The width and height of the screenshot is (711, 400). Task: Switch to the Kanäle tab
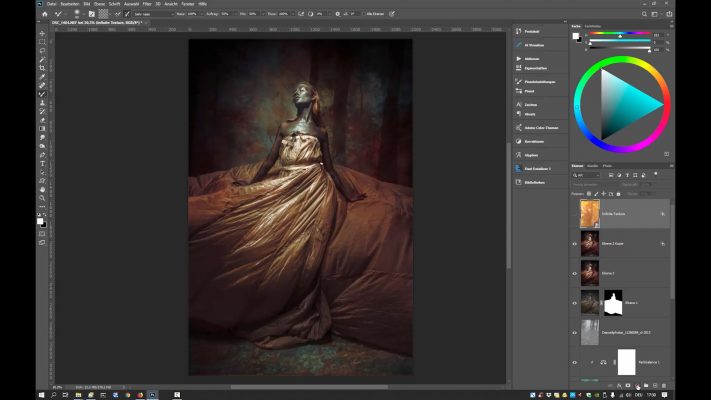tap(592, 165)
